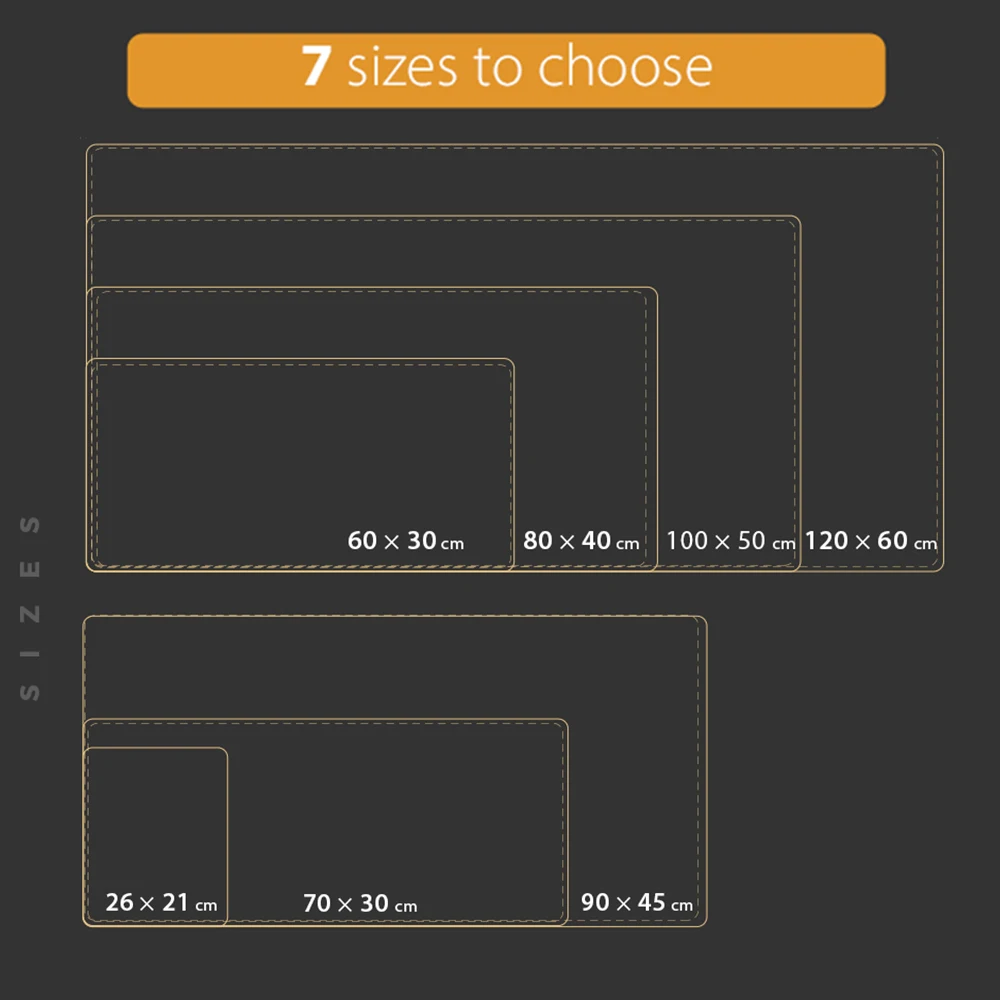Click the word "choose" in the banner

(624, 67)
